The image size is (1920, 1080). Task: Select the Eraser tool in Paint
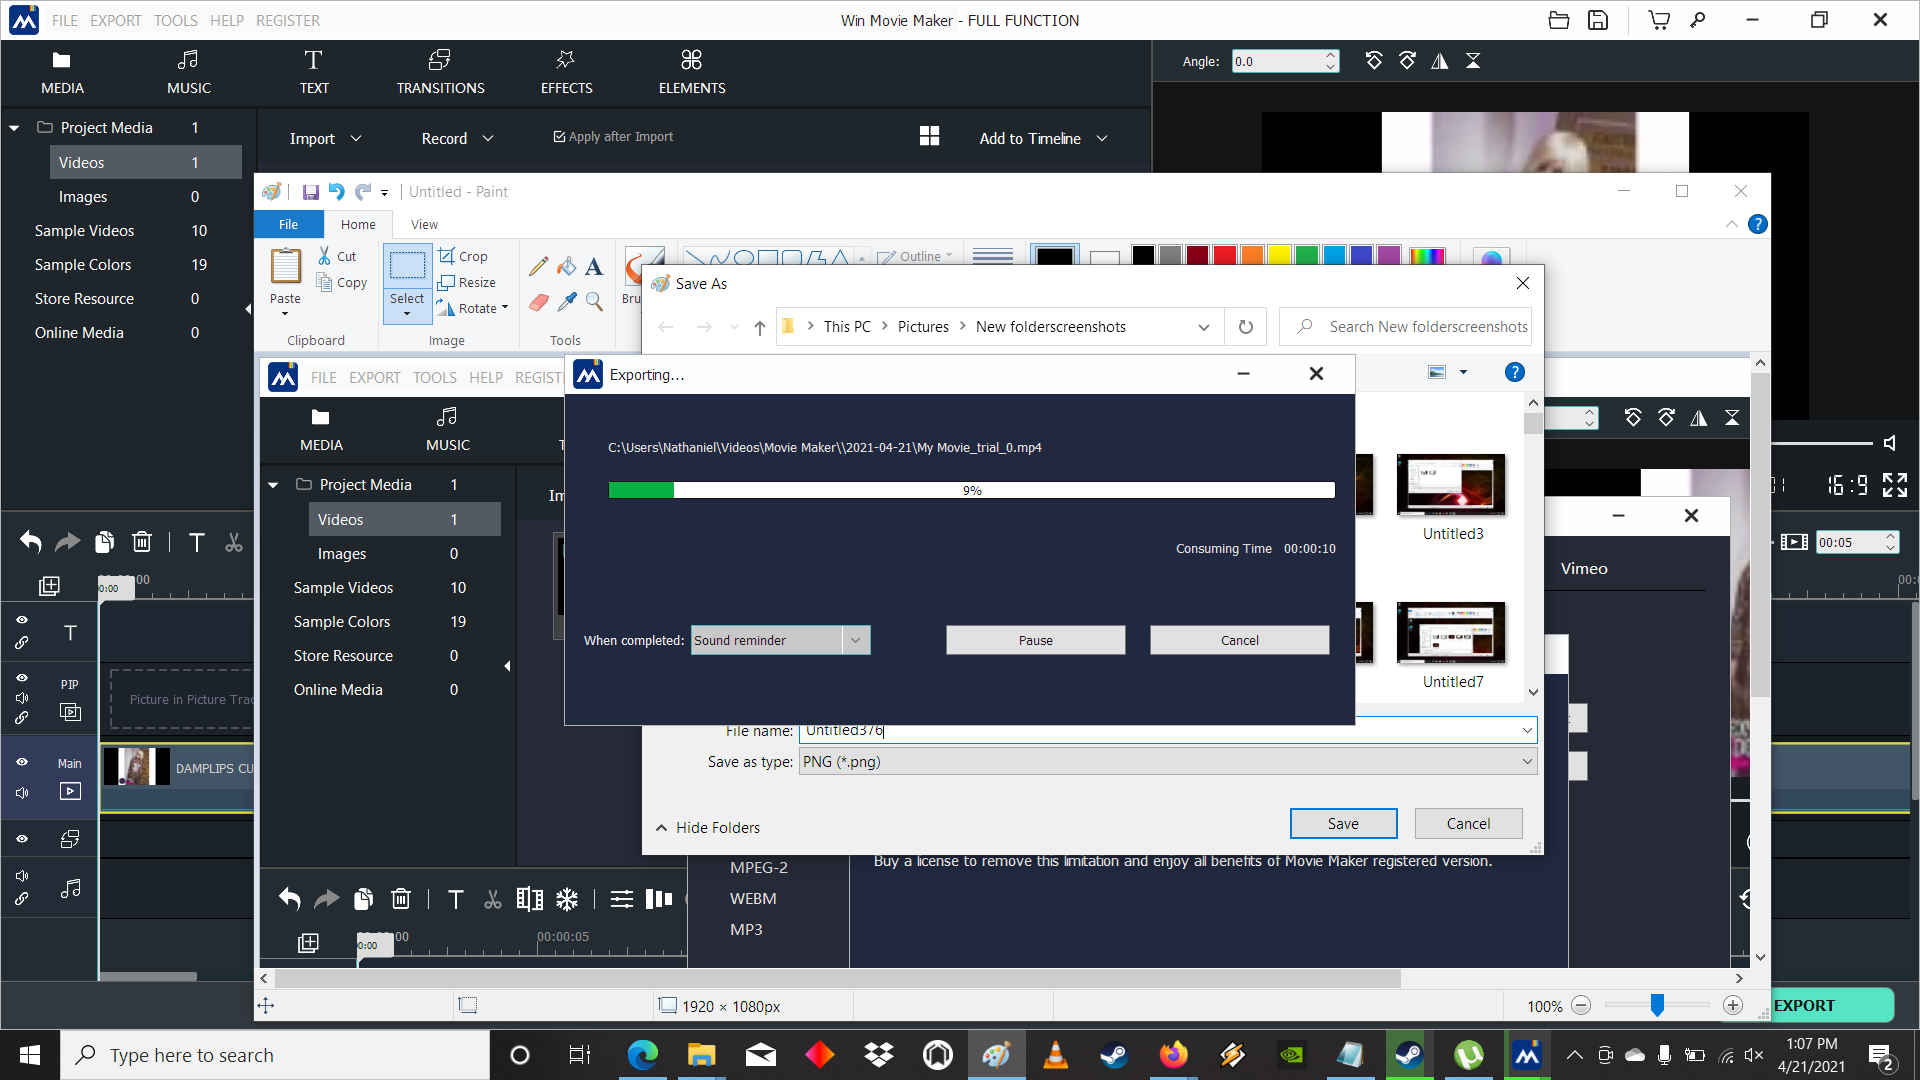[538, 301]
